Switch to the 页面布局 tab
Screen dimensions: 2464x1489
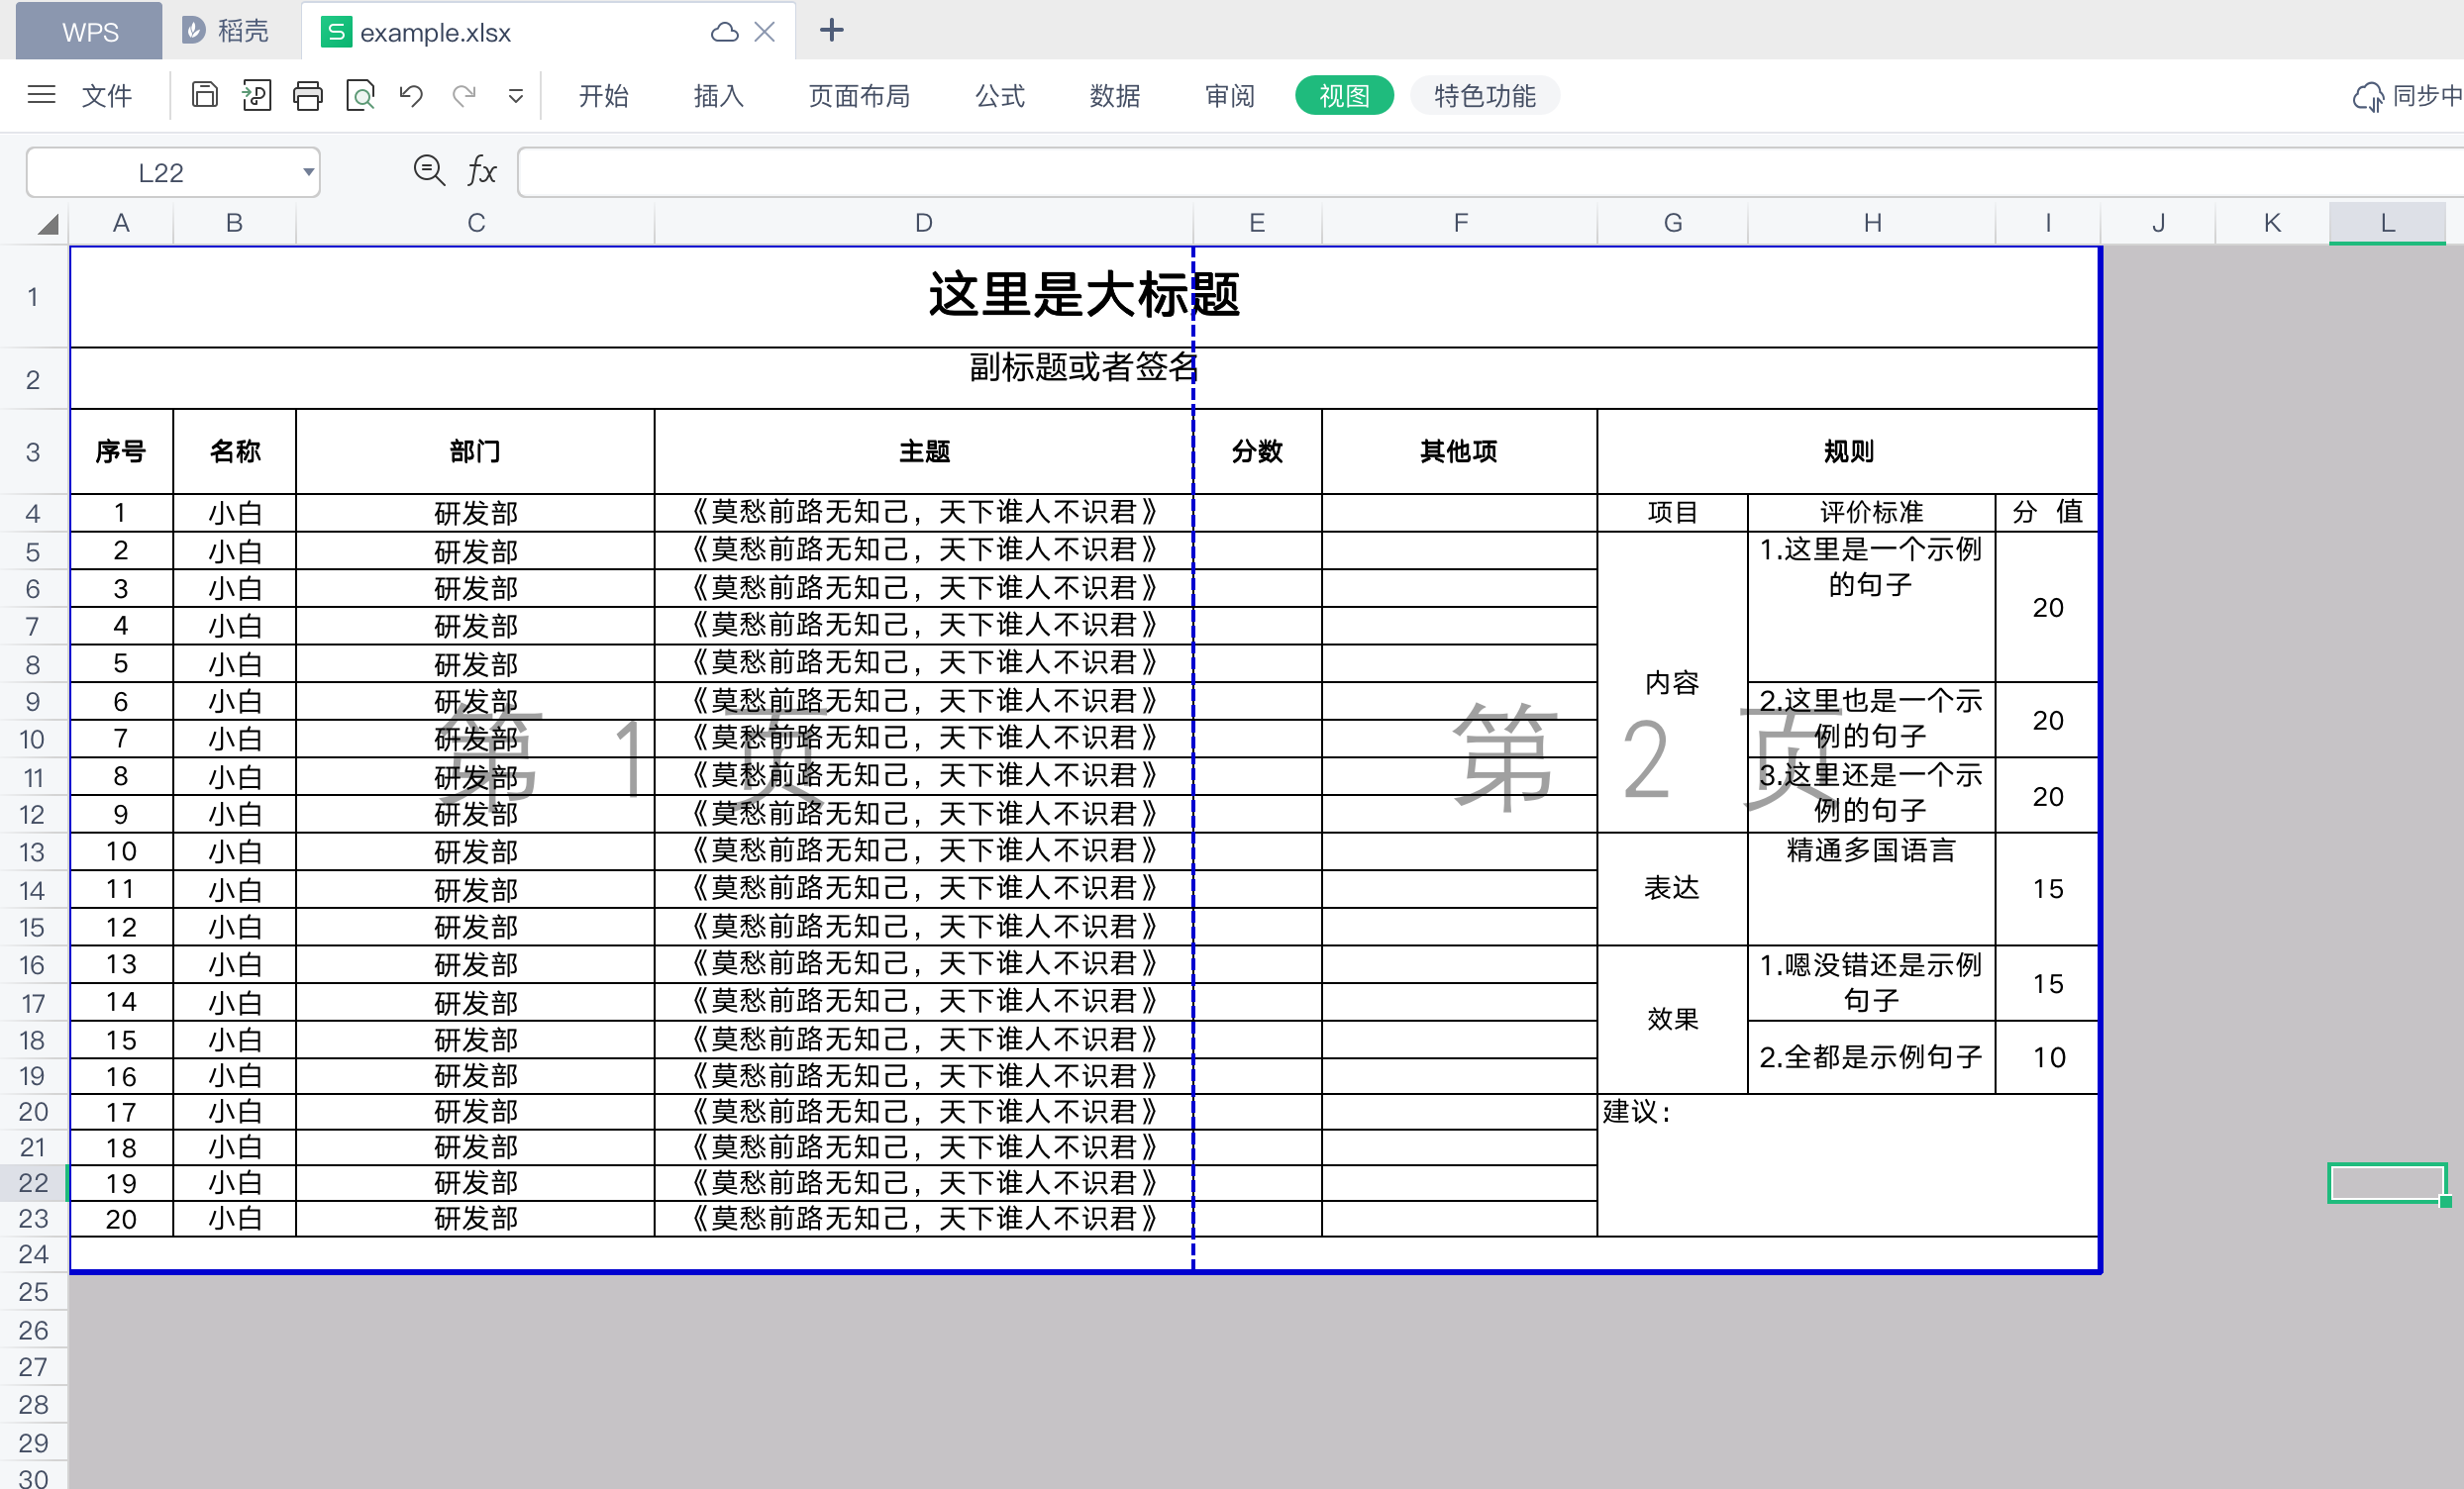[859, 96]
